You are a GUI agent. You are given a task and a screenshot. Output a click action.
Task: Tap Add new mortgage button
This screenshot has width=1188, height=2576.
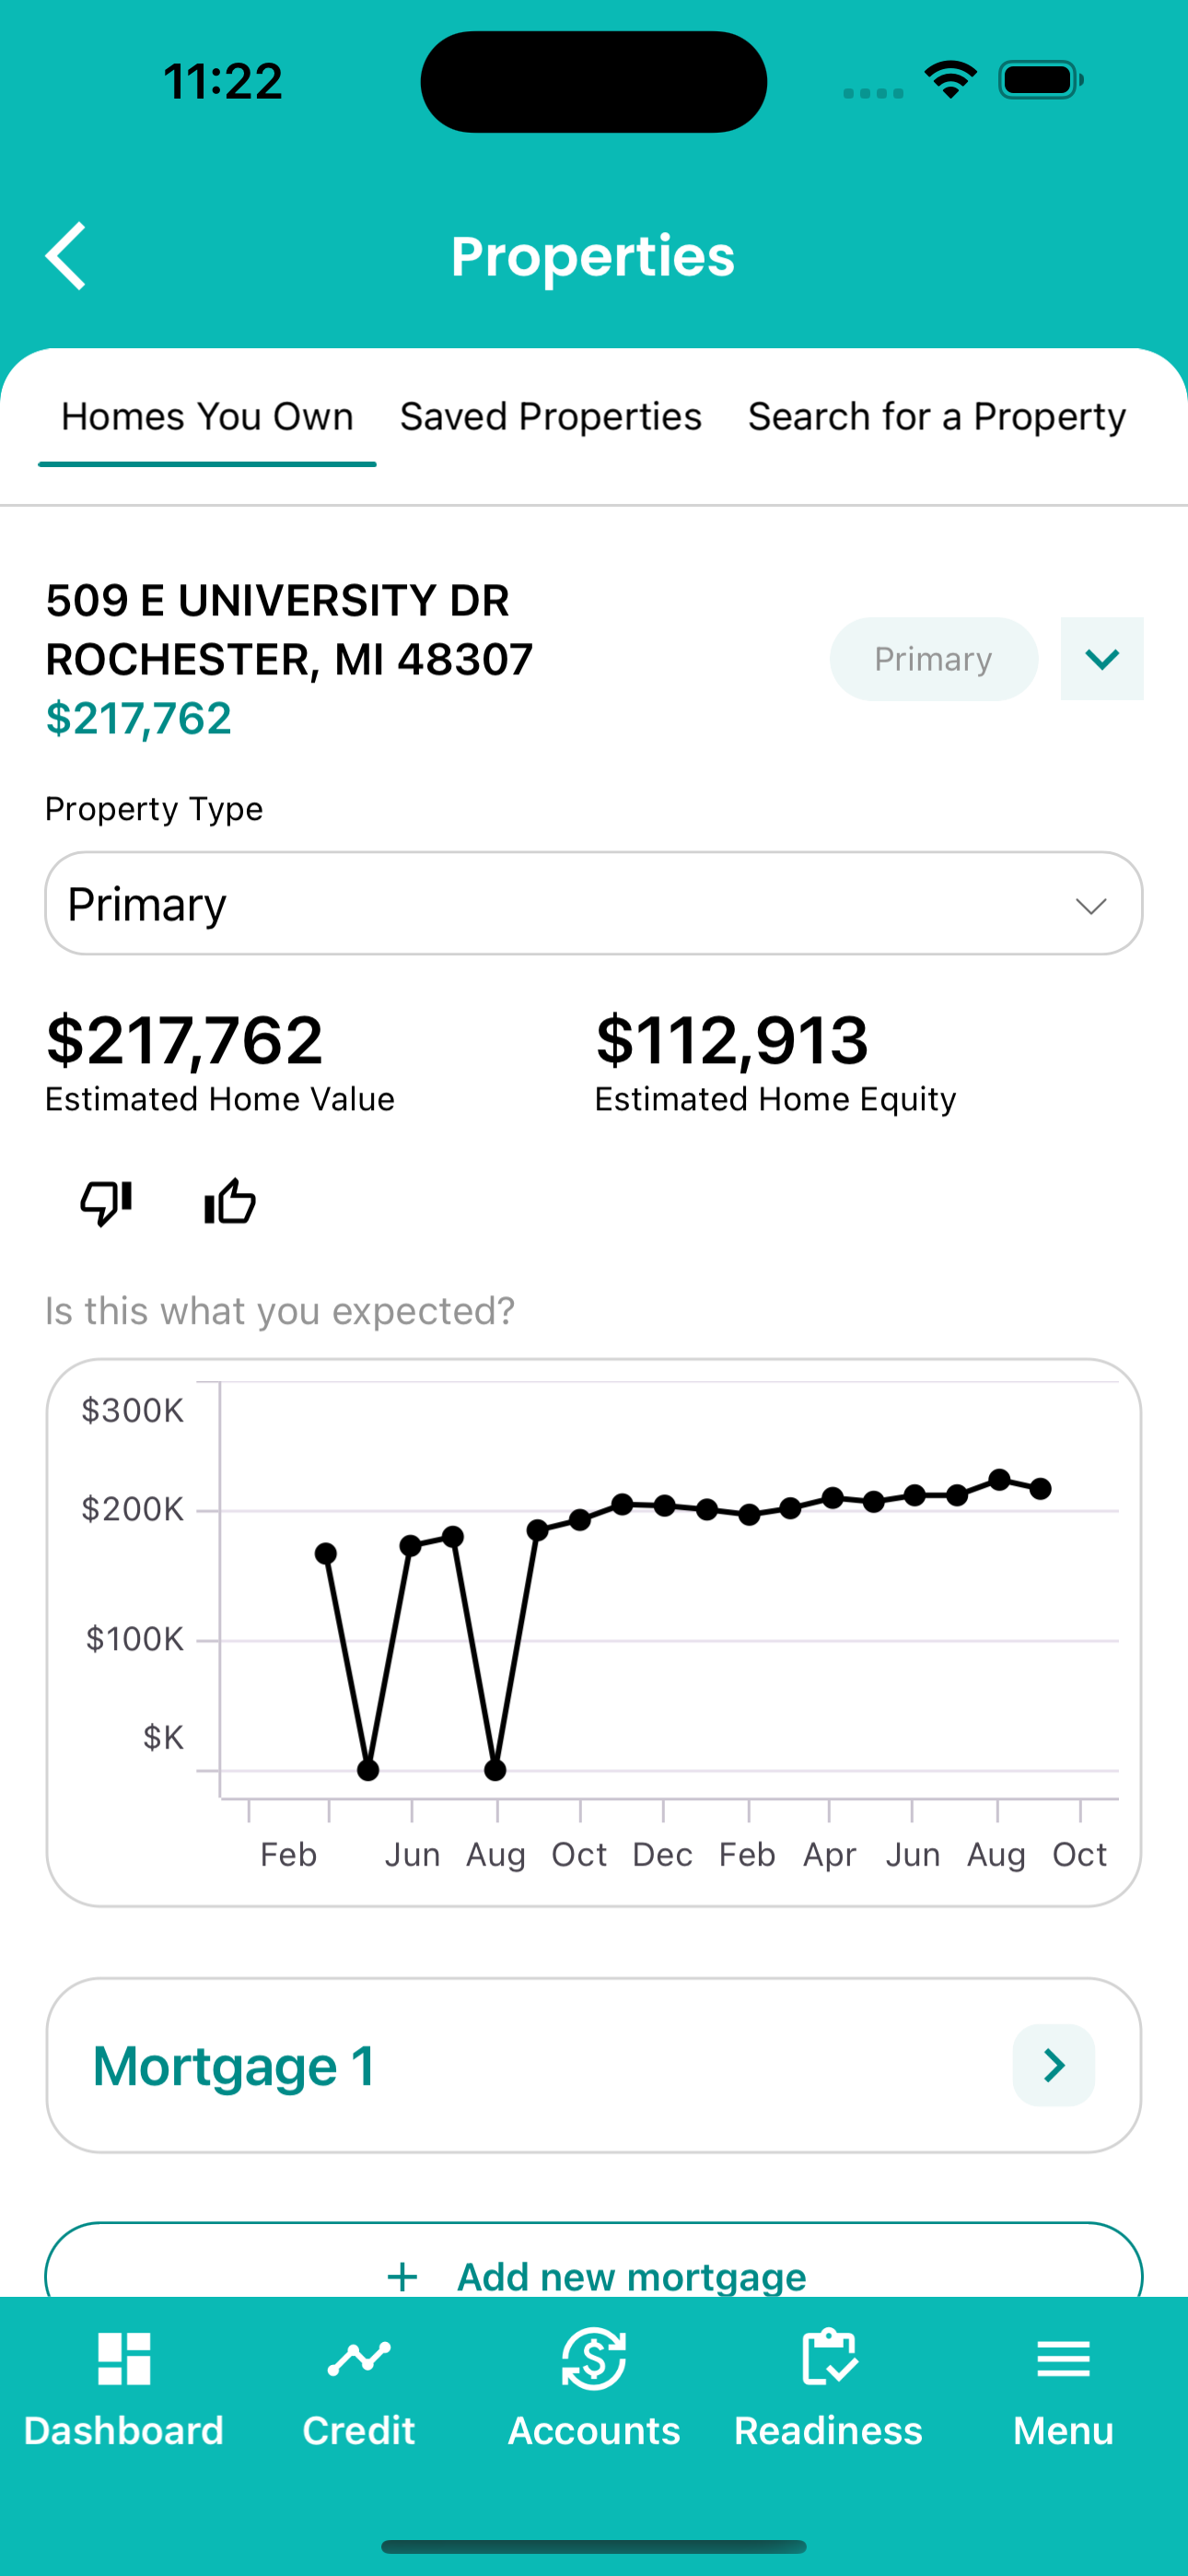pos(632,2276)
